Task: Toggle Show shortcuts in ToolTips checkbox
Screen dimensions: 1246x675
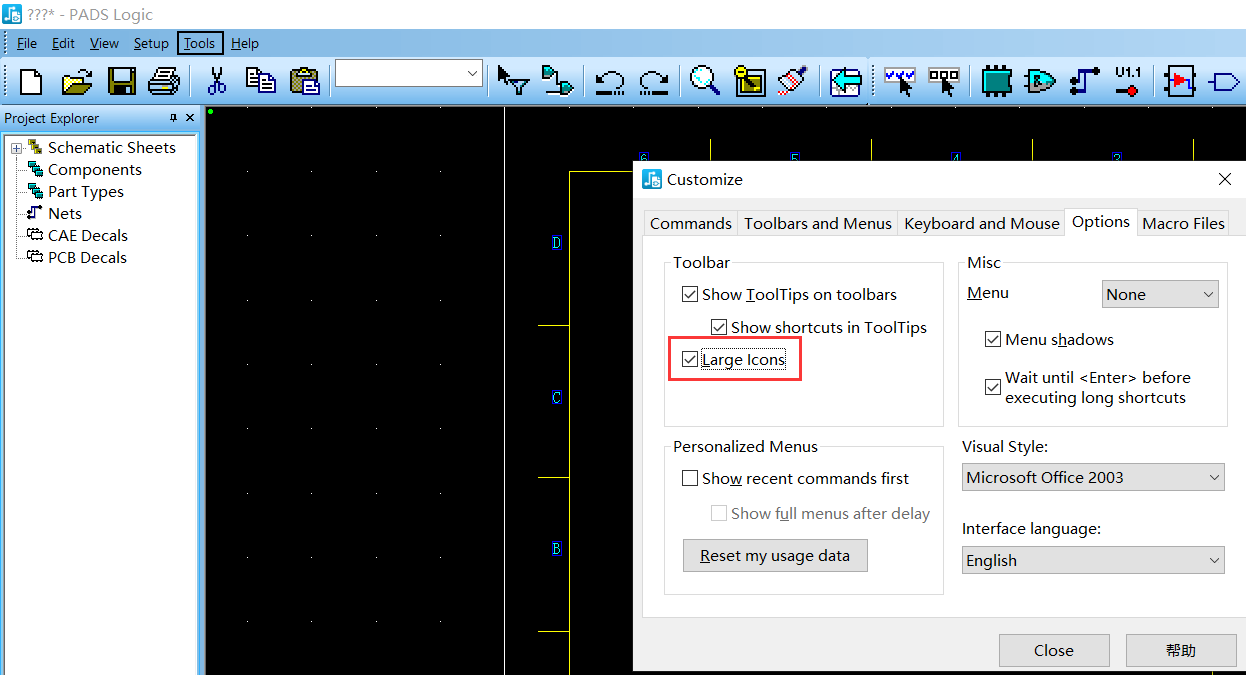Action: (718, 327)
